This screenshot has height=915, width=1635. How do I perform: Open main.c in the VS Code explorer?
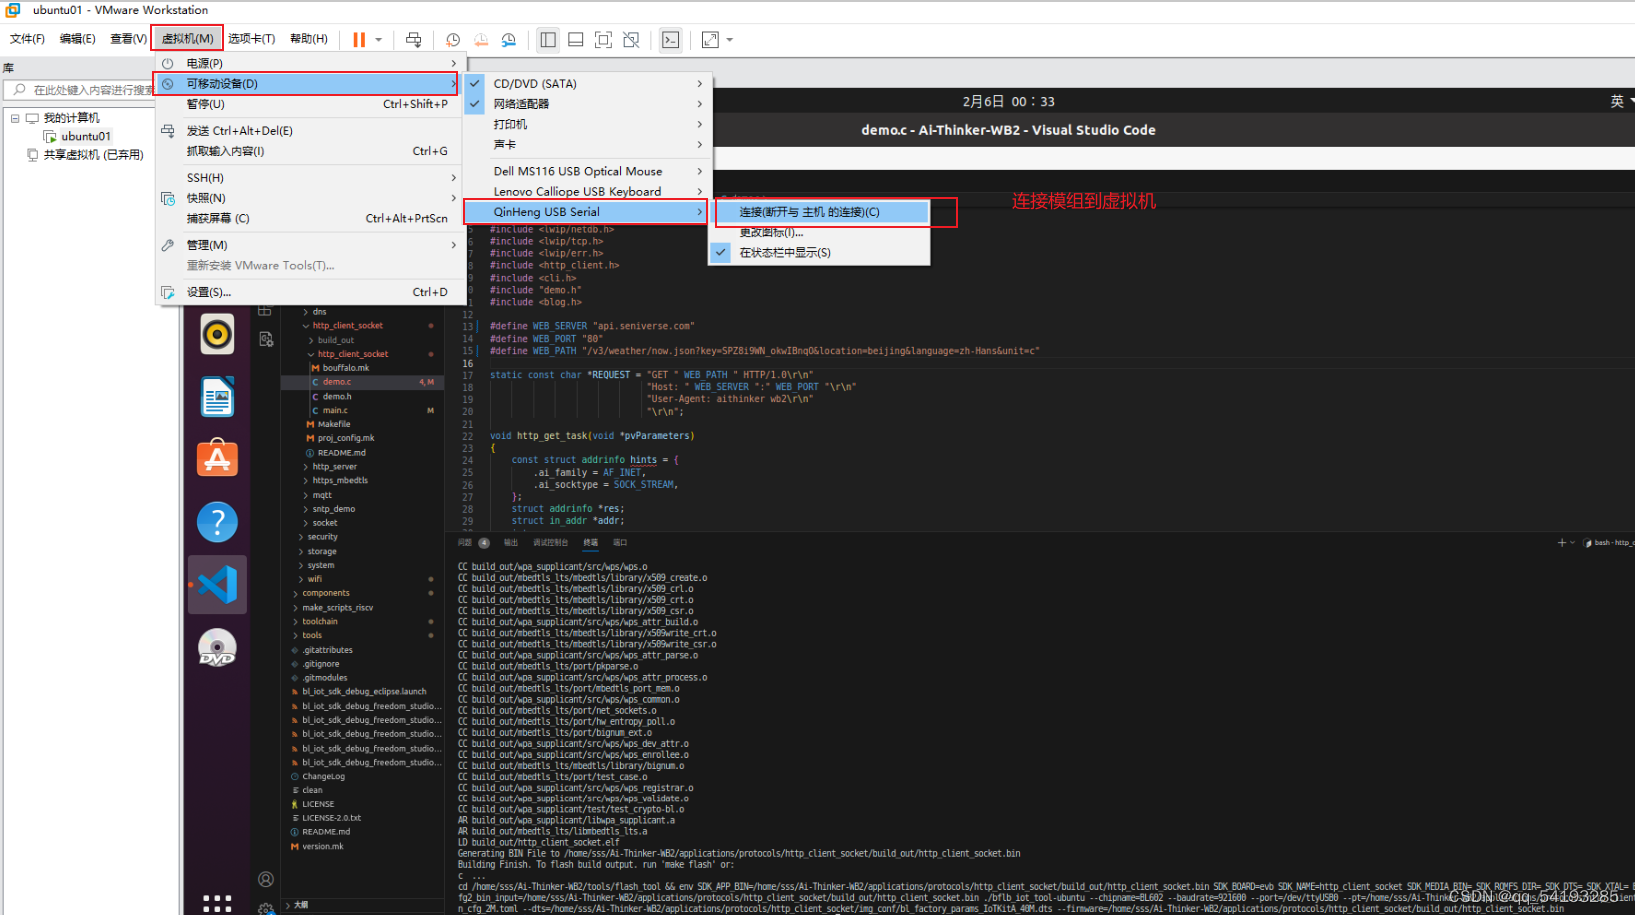[x=335, y=411]
